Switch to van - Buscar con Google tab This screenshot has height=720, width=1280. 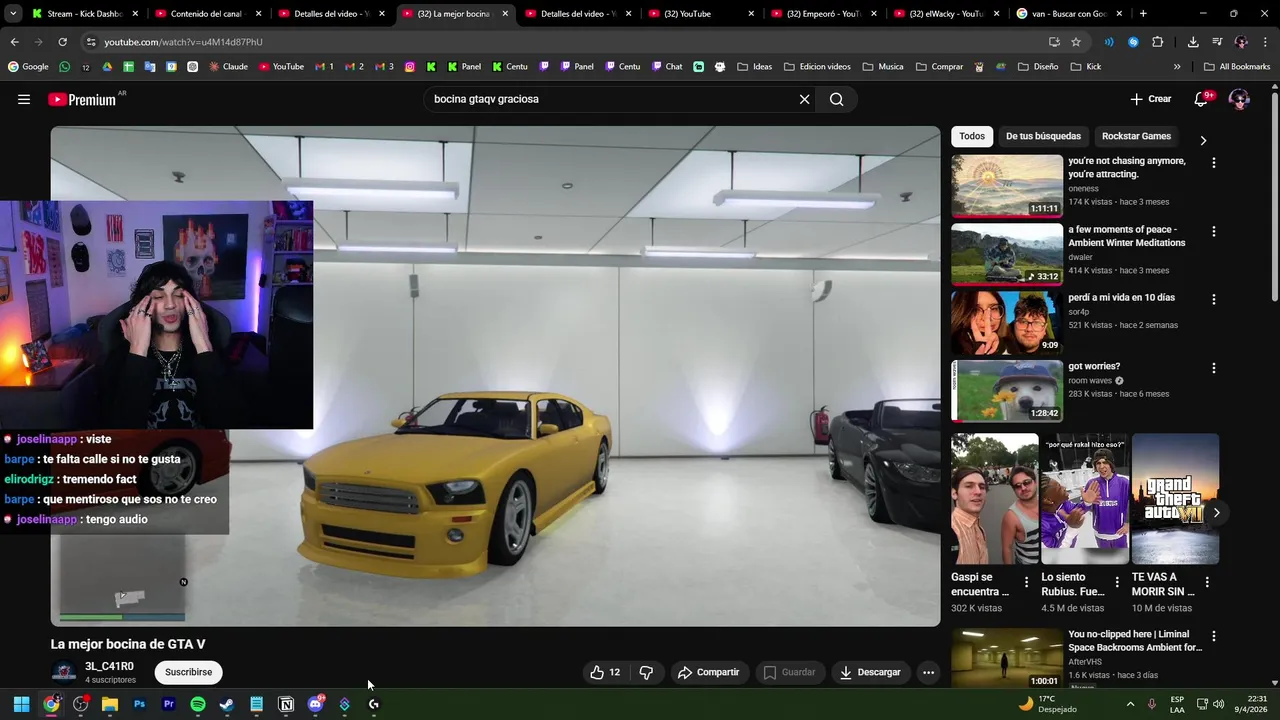point(1070,14)
